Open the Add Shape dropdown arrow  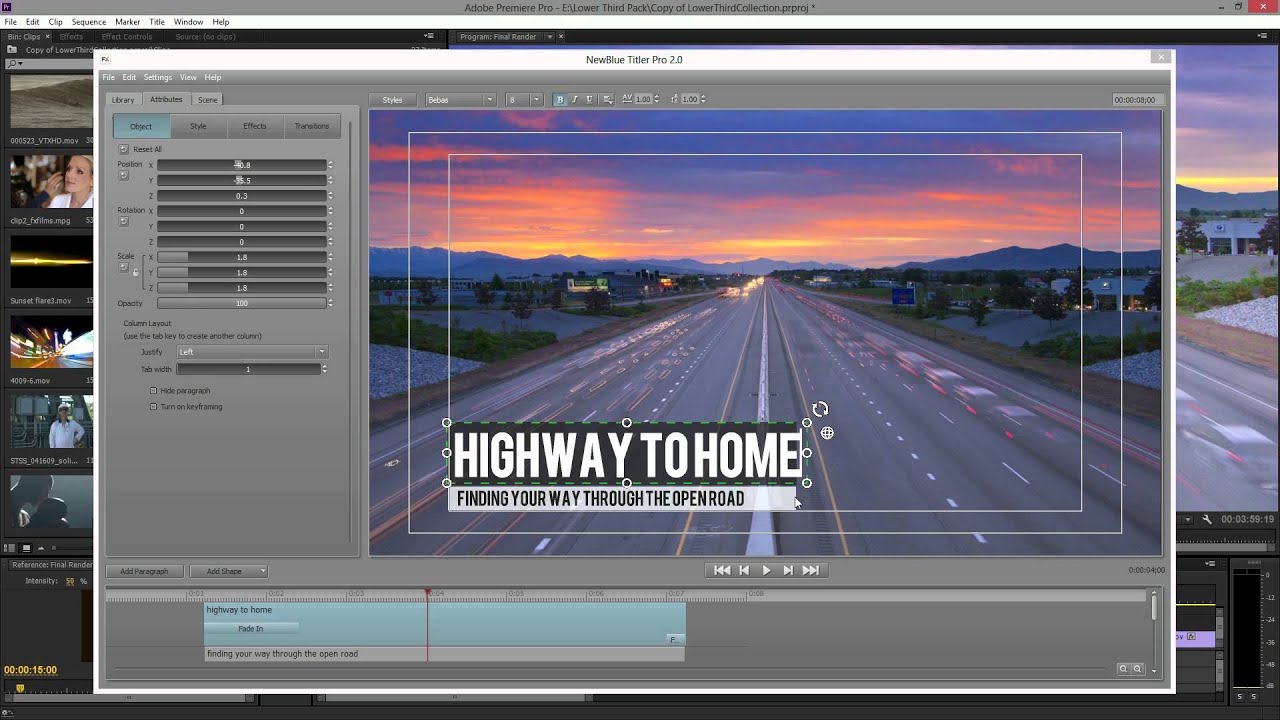262,571
